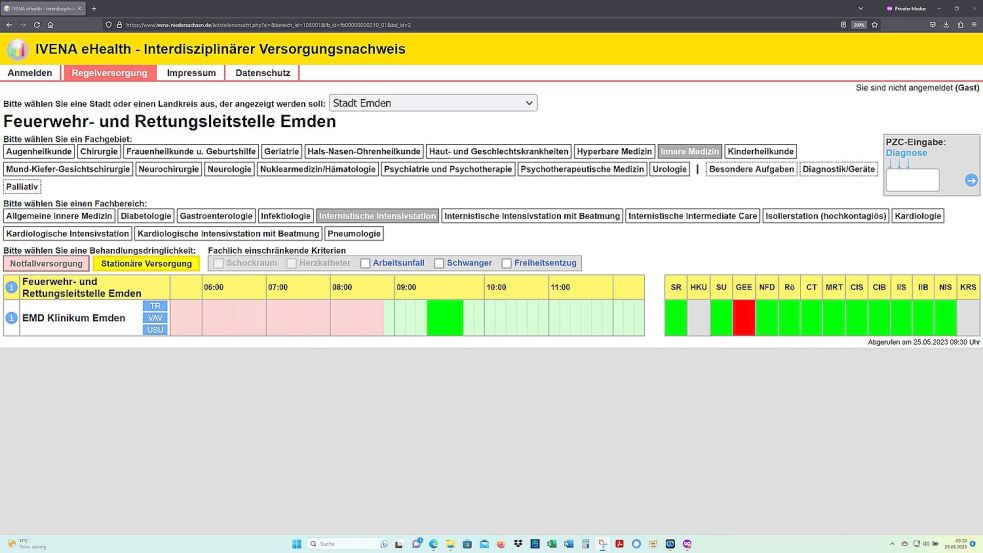Choose Fachbereich Pneumologie
983x553 pixels.
point(354,233)
